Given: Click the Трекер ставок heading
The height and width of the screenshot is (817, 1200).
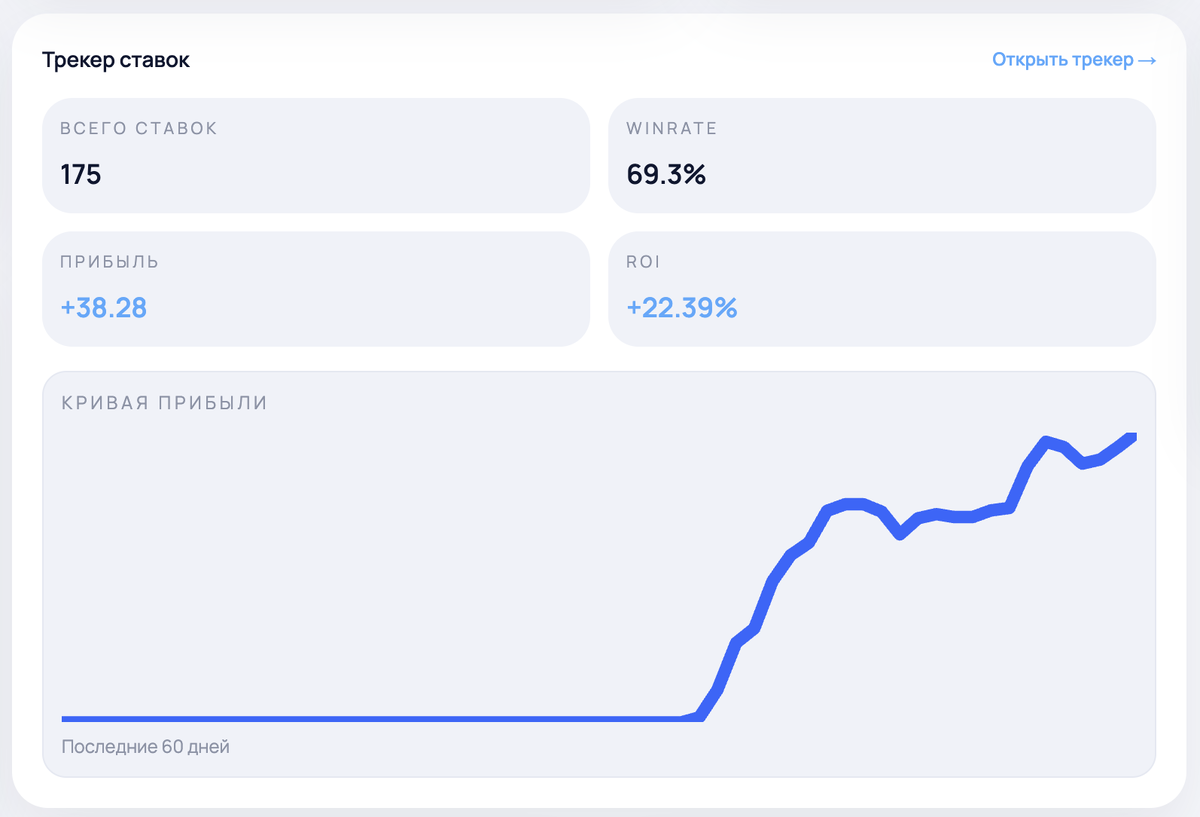Looking at the screenshot, I should [x=114, y=60].
